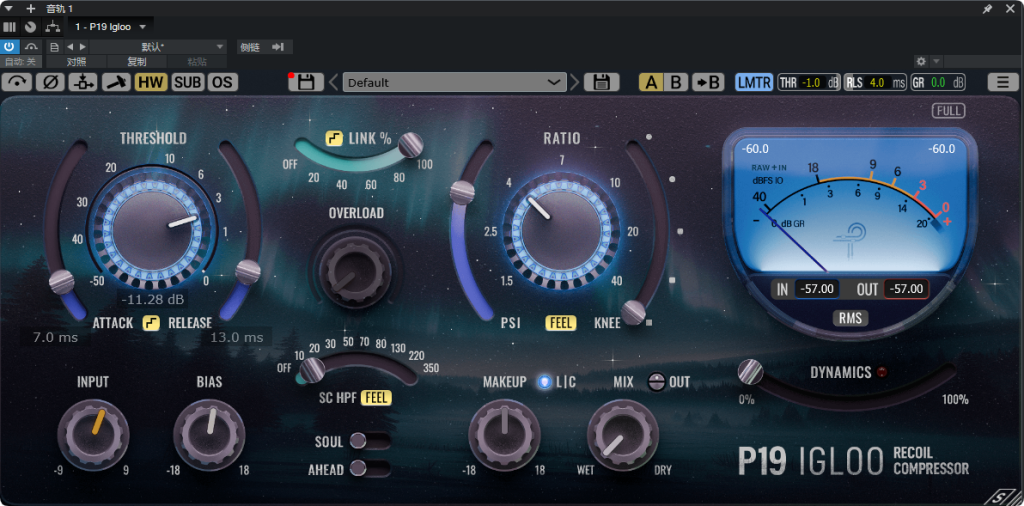Open the hamburger menu in plugin toolbar
This screenshot has height=506, width=1024.
pos(1002,82)
